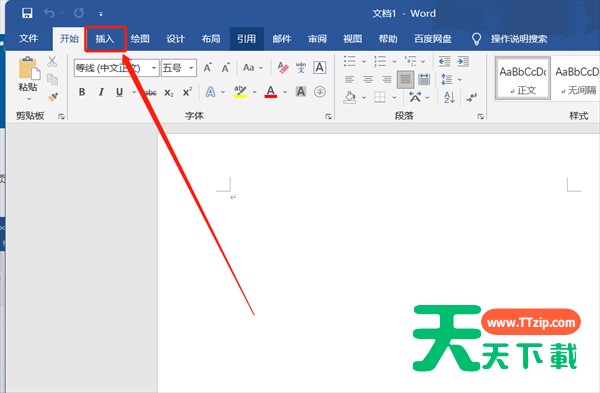This screenshot has width=600, height=393.
Task: Redo with the repeat arrow icon
Action: (79, 13)
